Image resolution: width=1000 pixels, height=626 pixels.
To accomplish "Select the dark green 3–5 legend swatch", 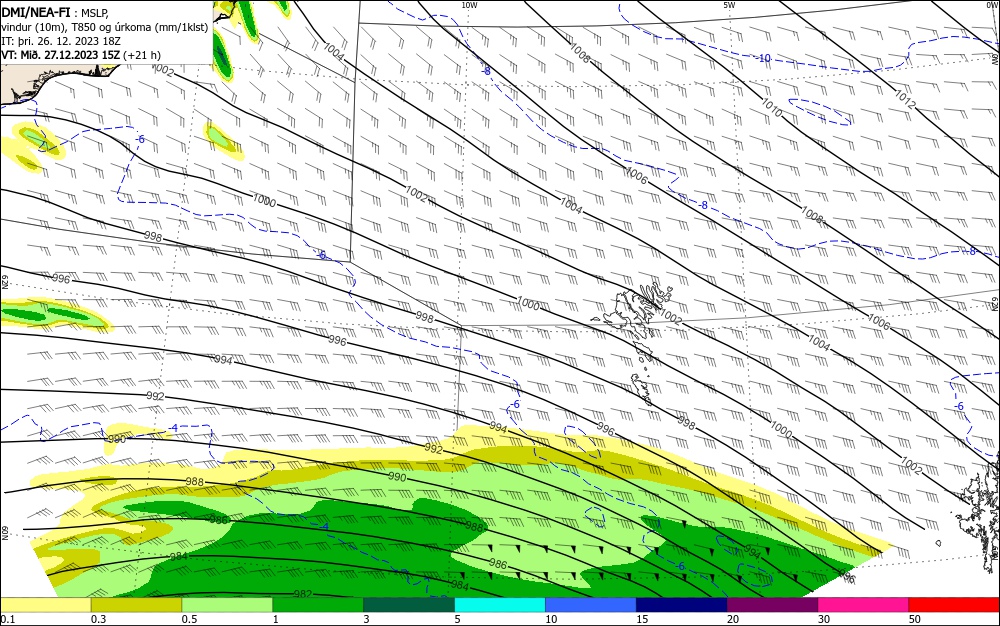I will [x=409, y=605].
